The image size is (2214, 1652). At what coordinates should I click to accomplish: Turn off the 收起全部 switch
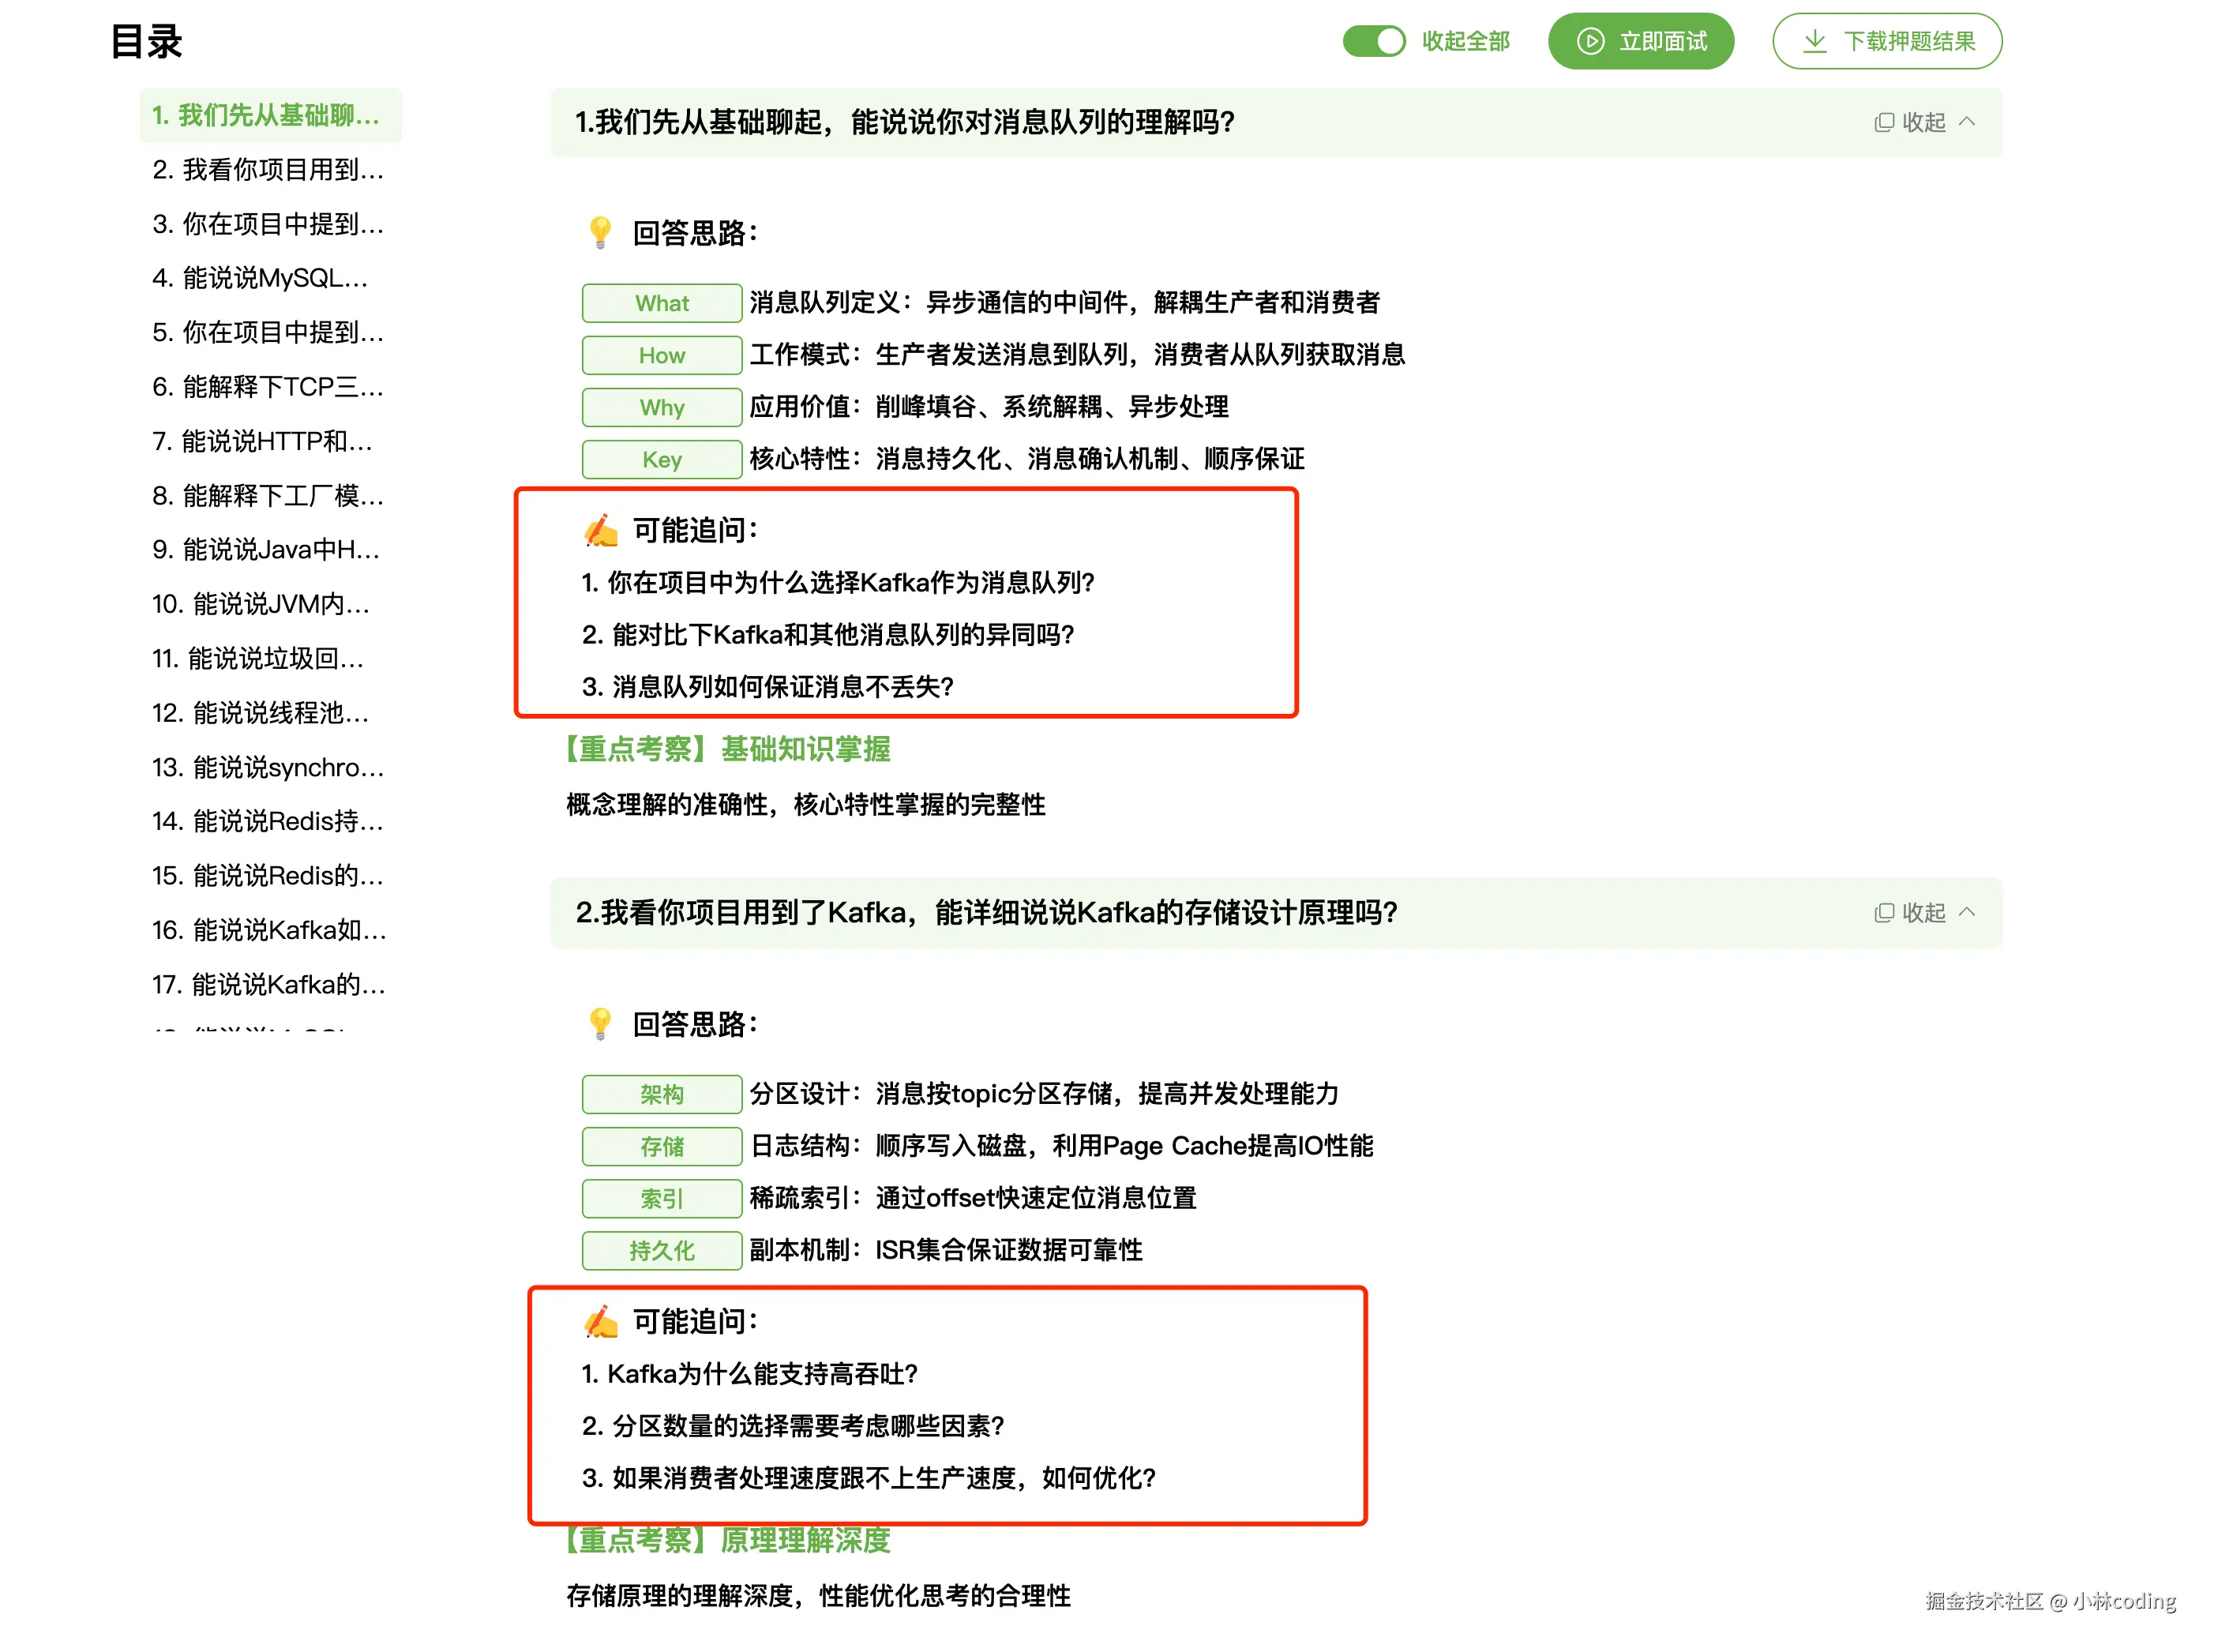(1374, 41)
